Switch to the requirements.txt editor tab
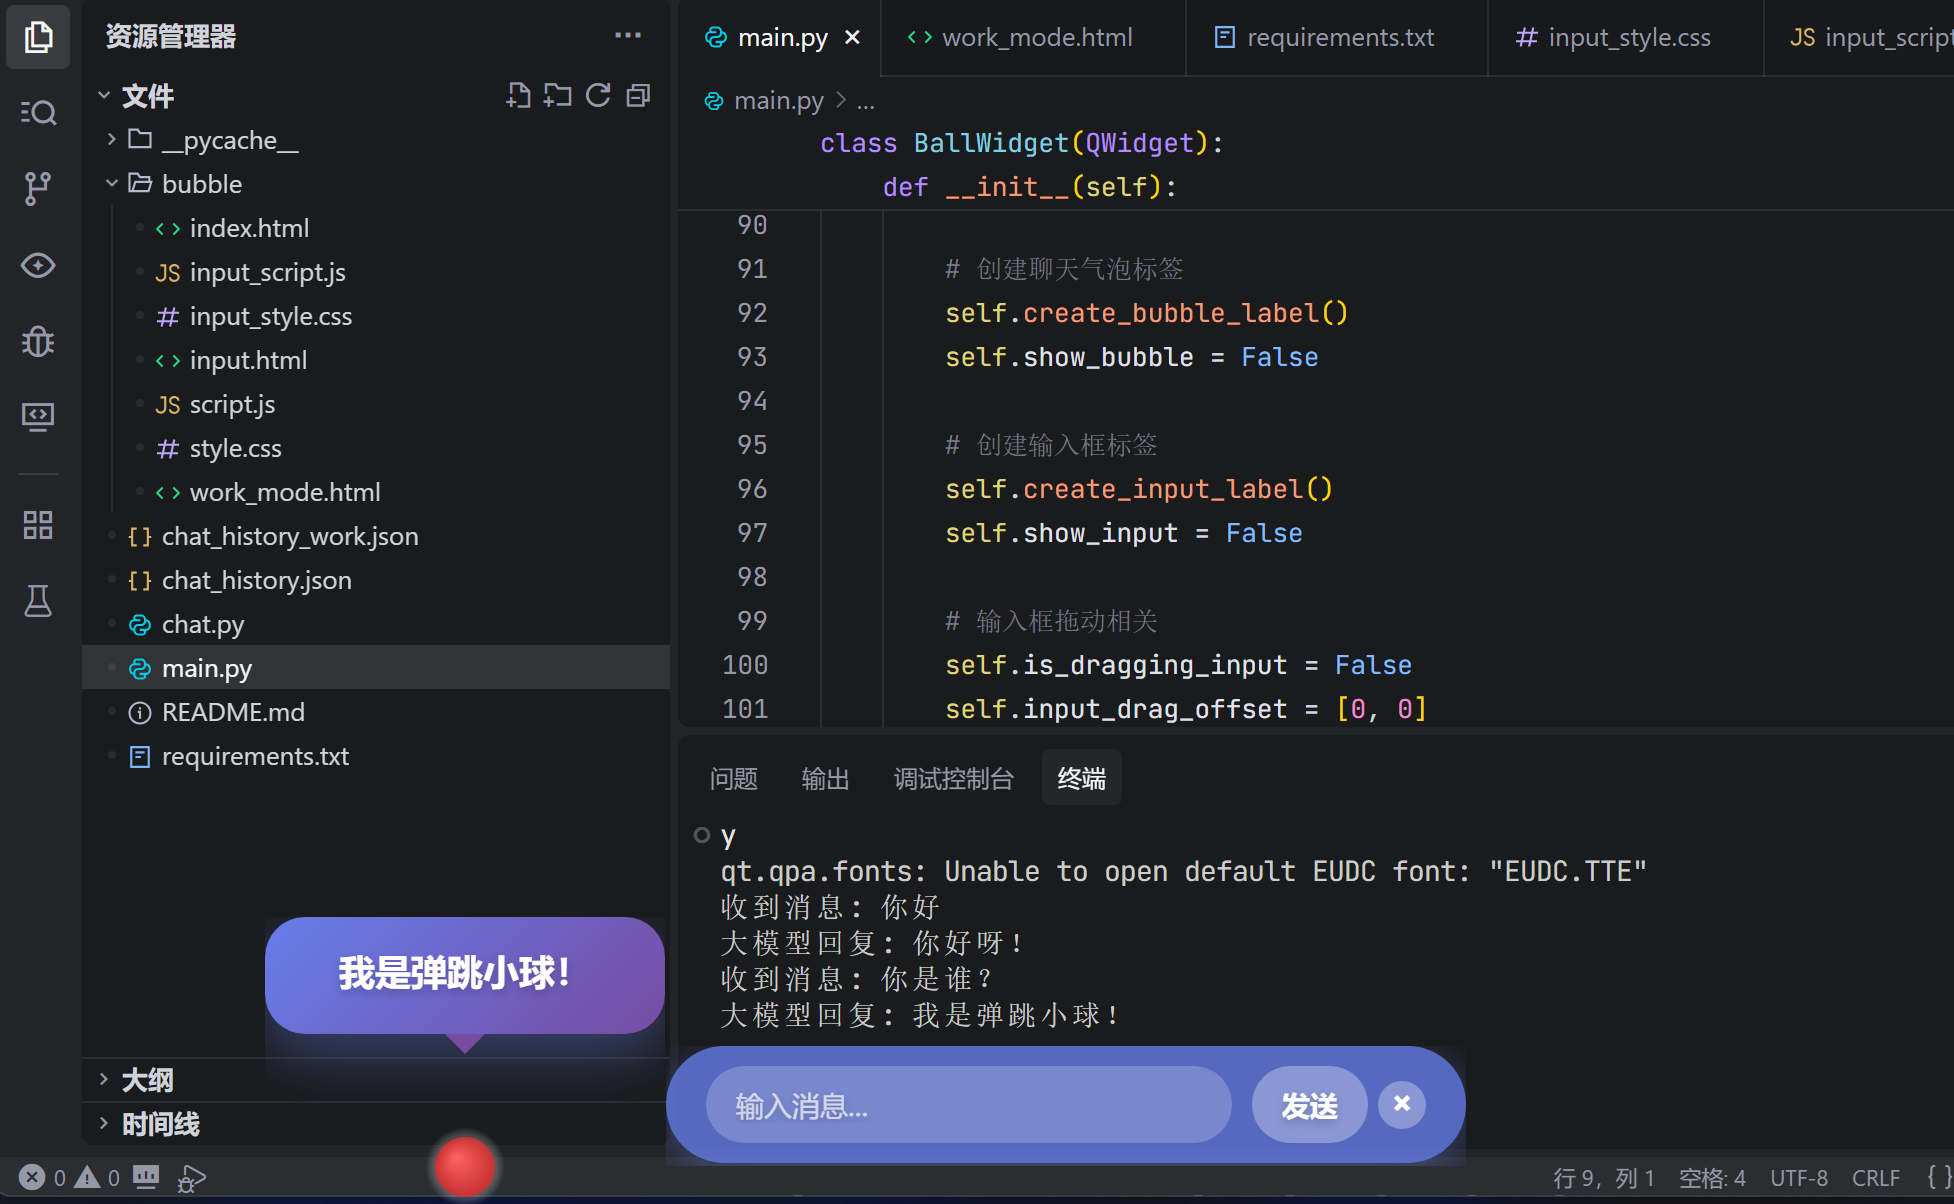The height and width of the screenshot is (1204, 1954). tap(1337, 37)
